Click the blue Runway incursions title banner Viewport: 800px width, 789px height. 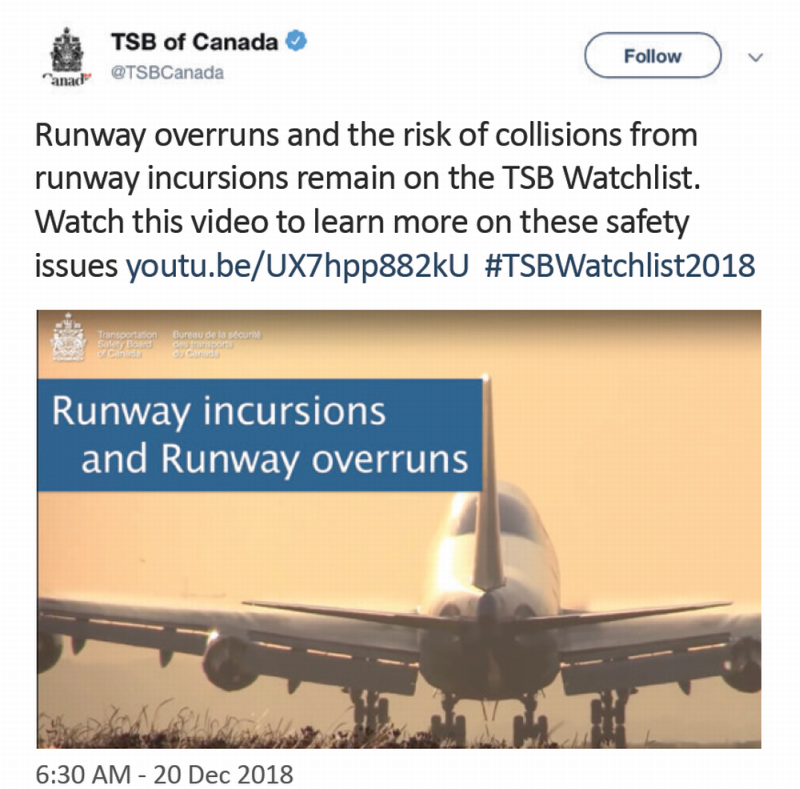[260, 435]
